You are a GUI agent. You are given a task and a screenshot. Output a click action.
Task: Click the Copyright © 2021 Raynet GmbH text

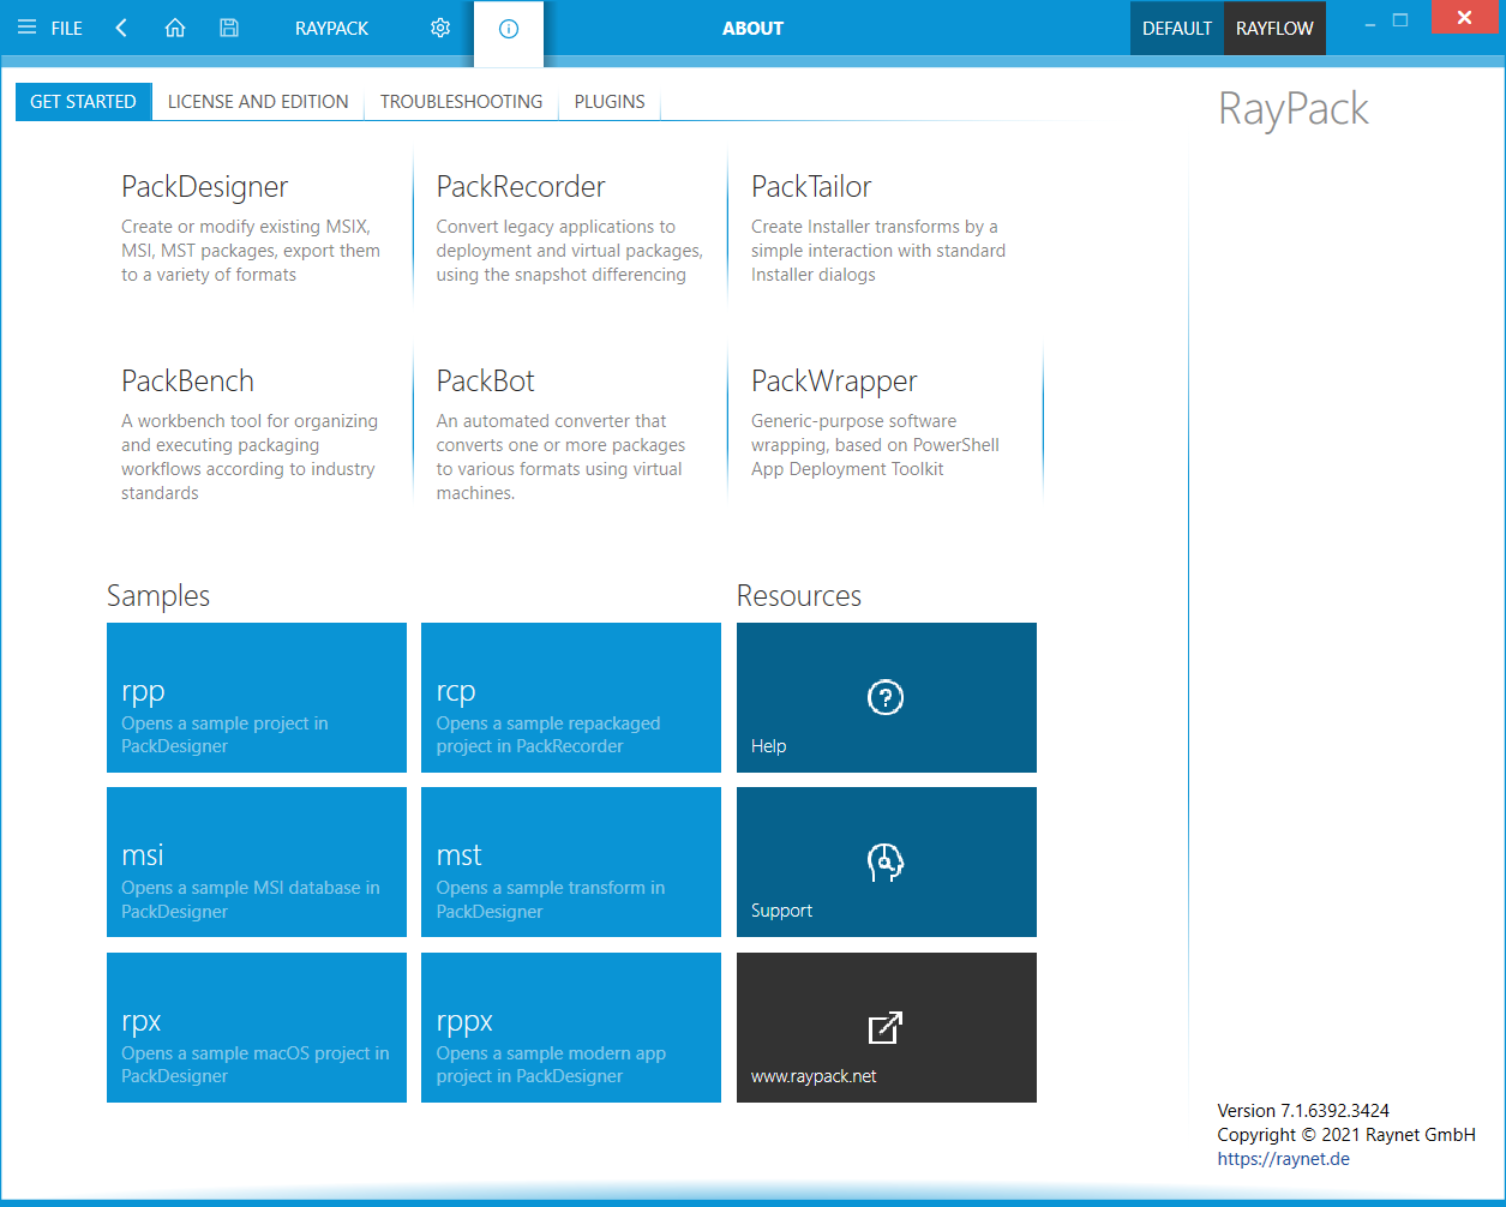coord(1346,1135)
